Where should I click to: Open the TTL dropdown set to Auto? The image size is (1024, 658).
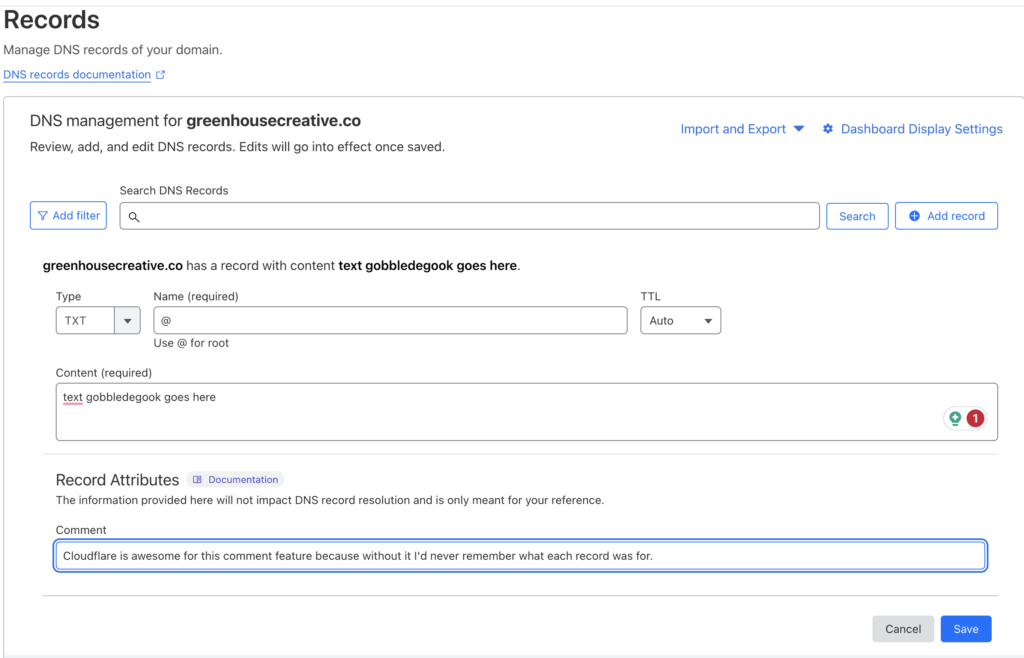click(x=680, y=320)
